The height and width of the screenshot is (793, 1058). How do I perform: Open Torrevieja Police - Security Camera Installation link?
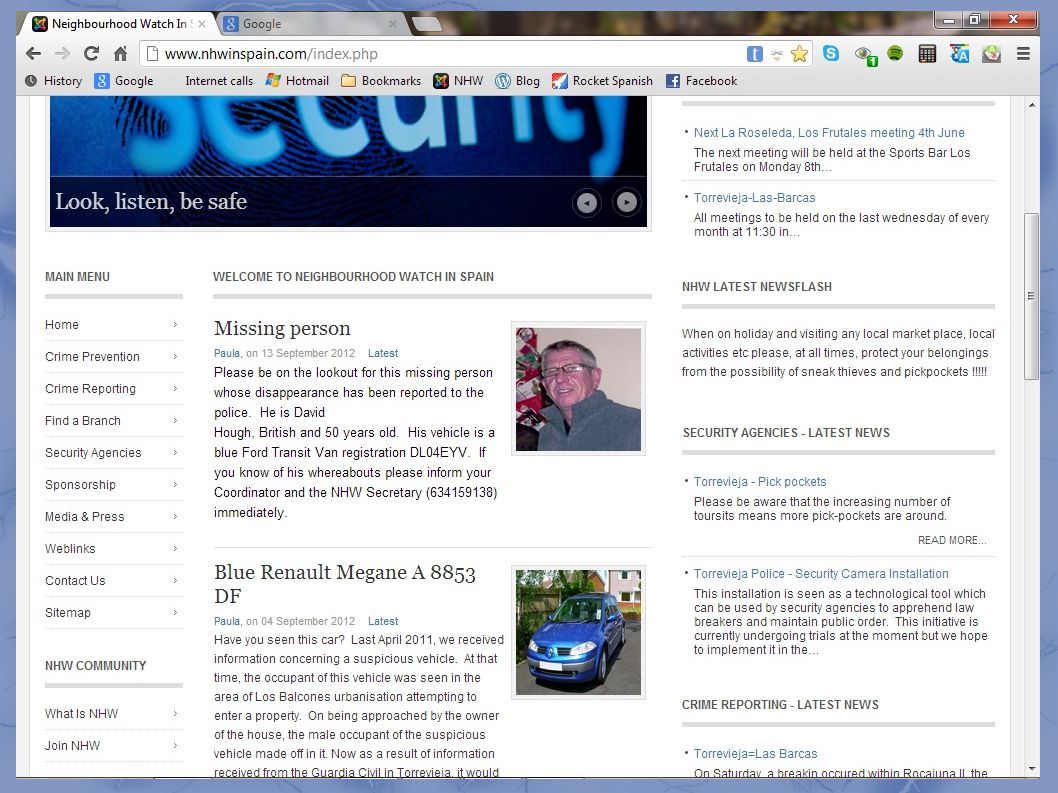[821, 574]
